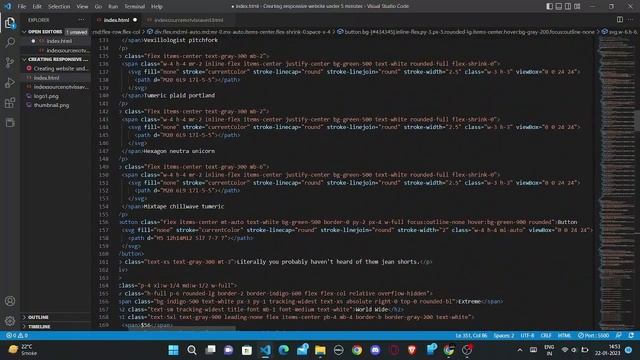Switch to the second indexsource editor tab

coord(189,20)
